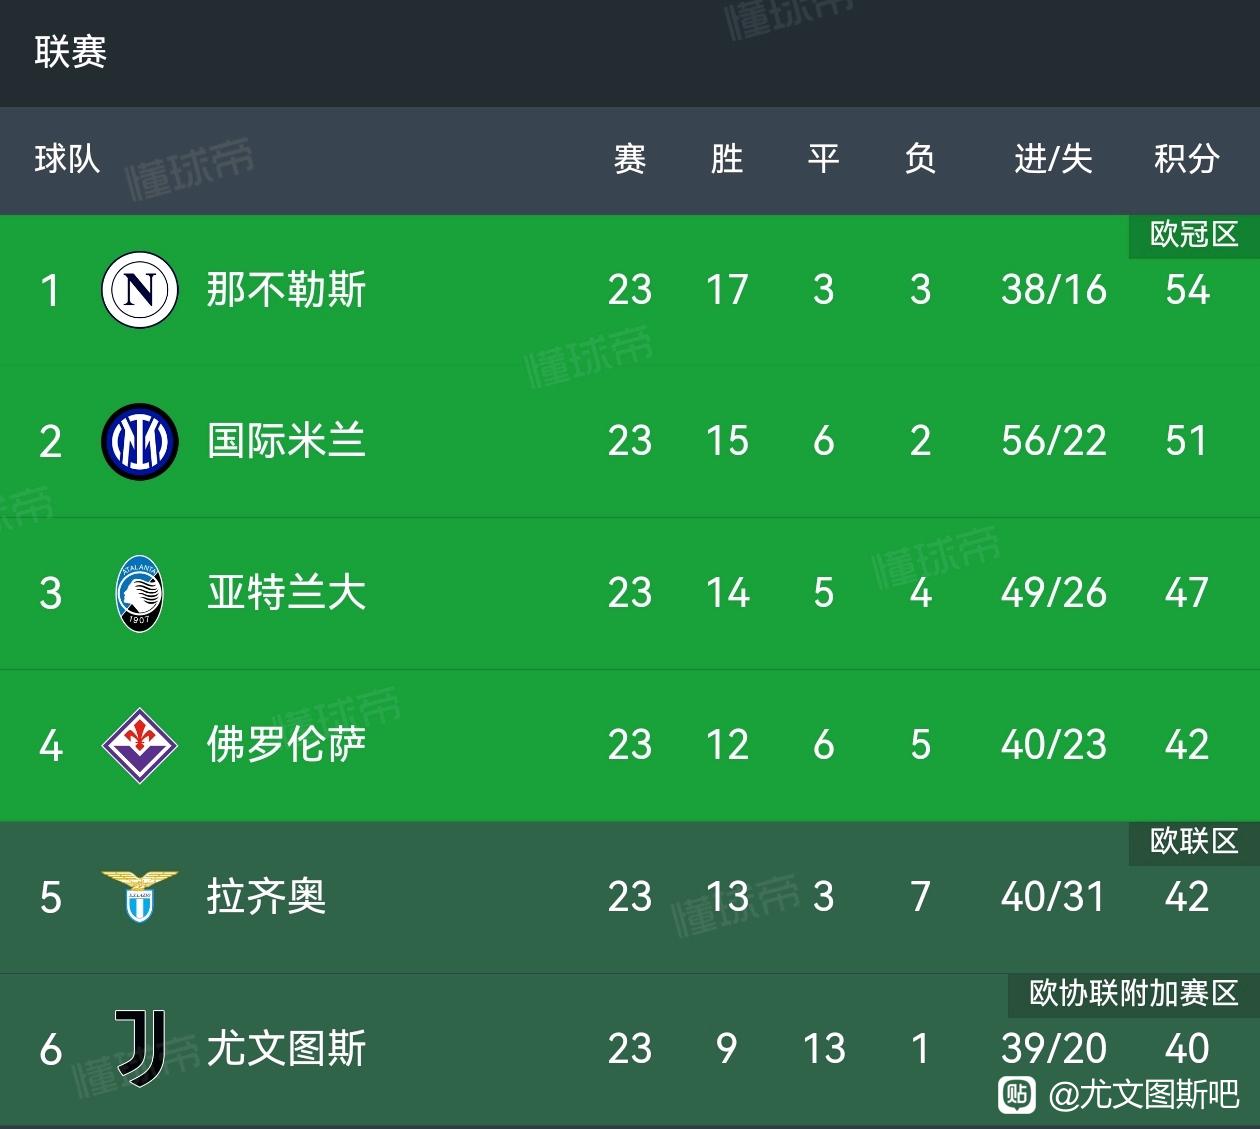Click the 欧联区 zone label
The height and width of the screenshot is (1129, 1260).
coord(1194,842)
